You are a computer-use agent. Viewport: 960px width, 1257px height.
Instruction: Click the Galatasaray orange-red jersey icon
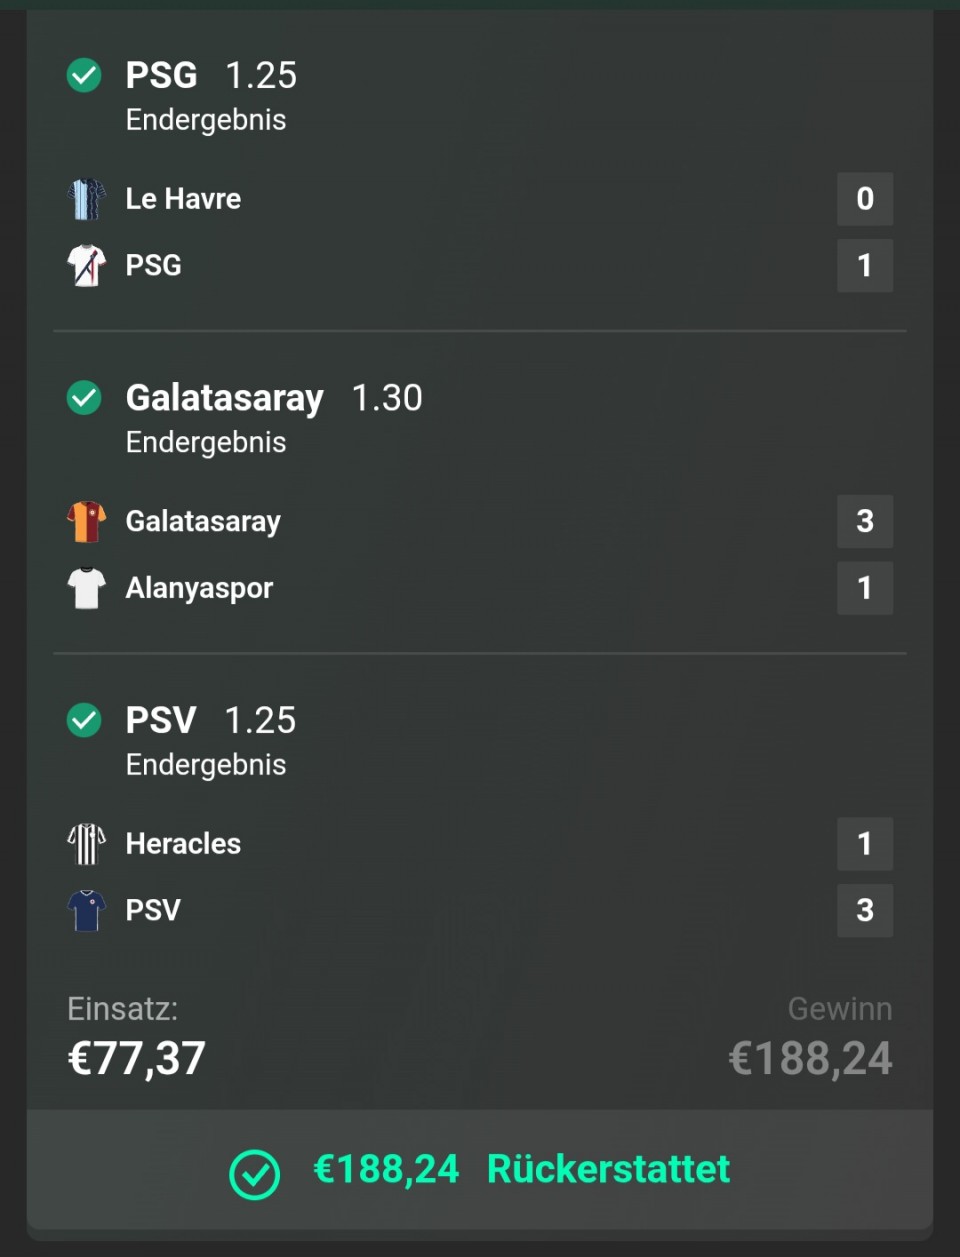[86, 522]
